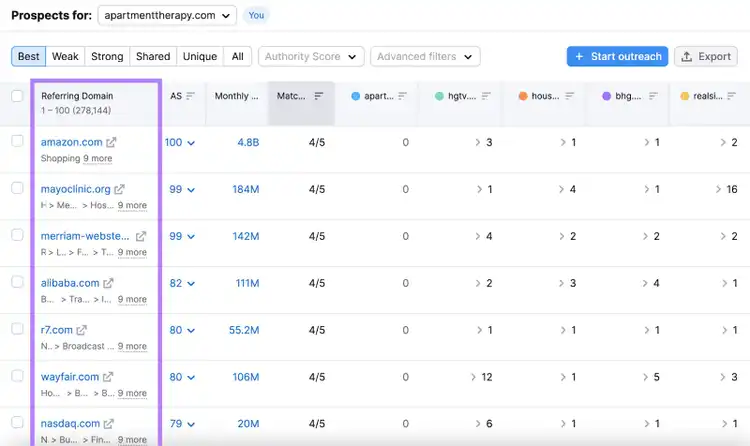The height and width of the screenshot is (446, 750).
Task: Sort by Match column icon
Action: [319, 96]
